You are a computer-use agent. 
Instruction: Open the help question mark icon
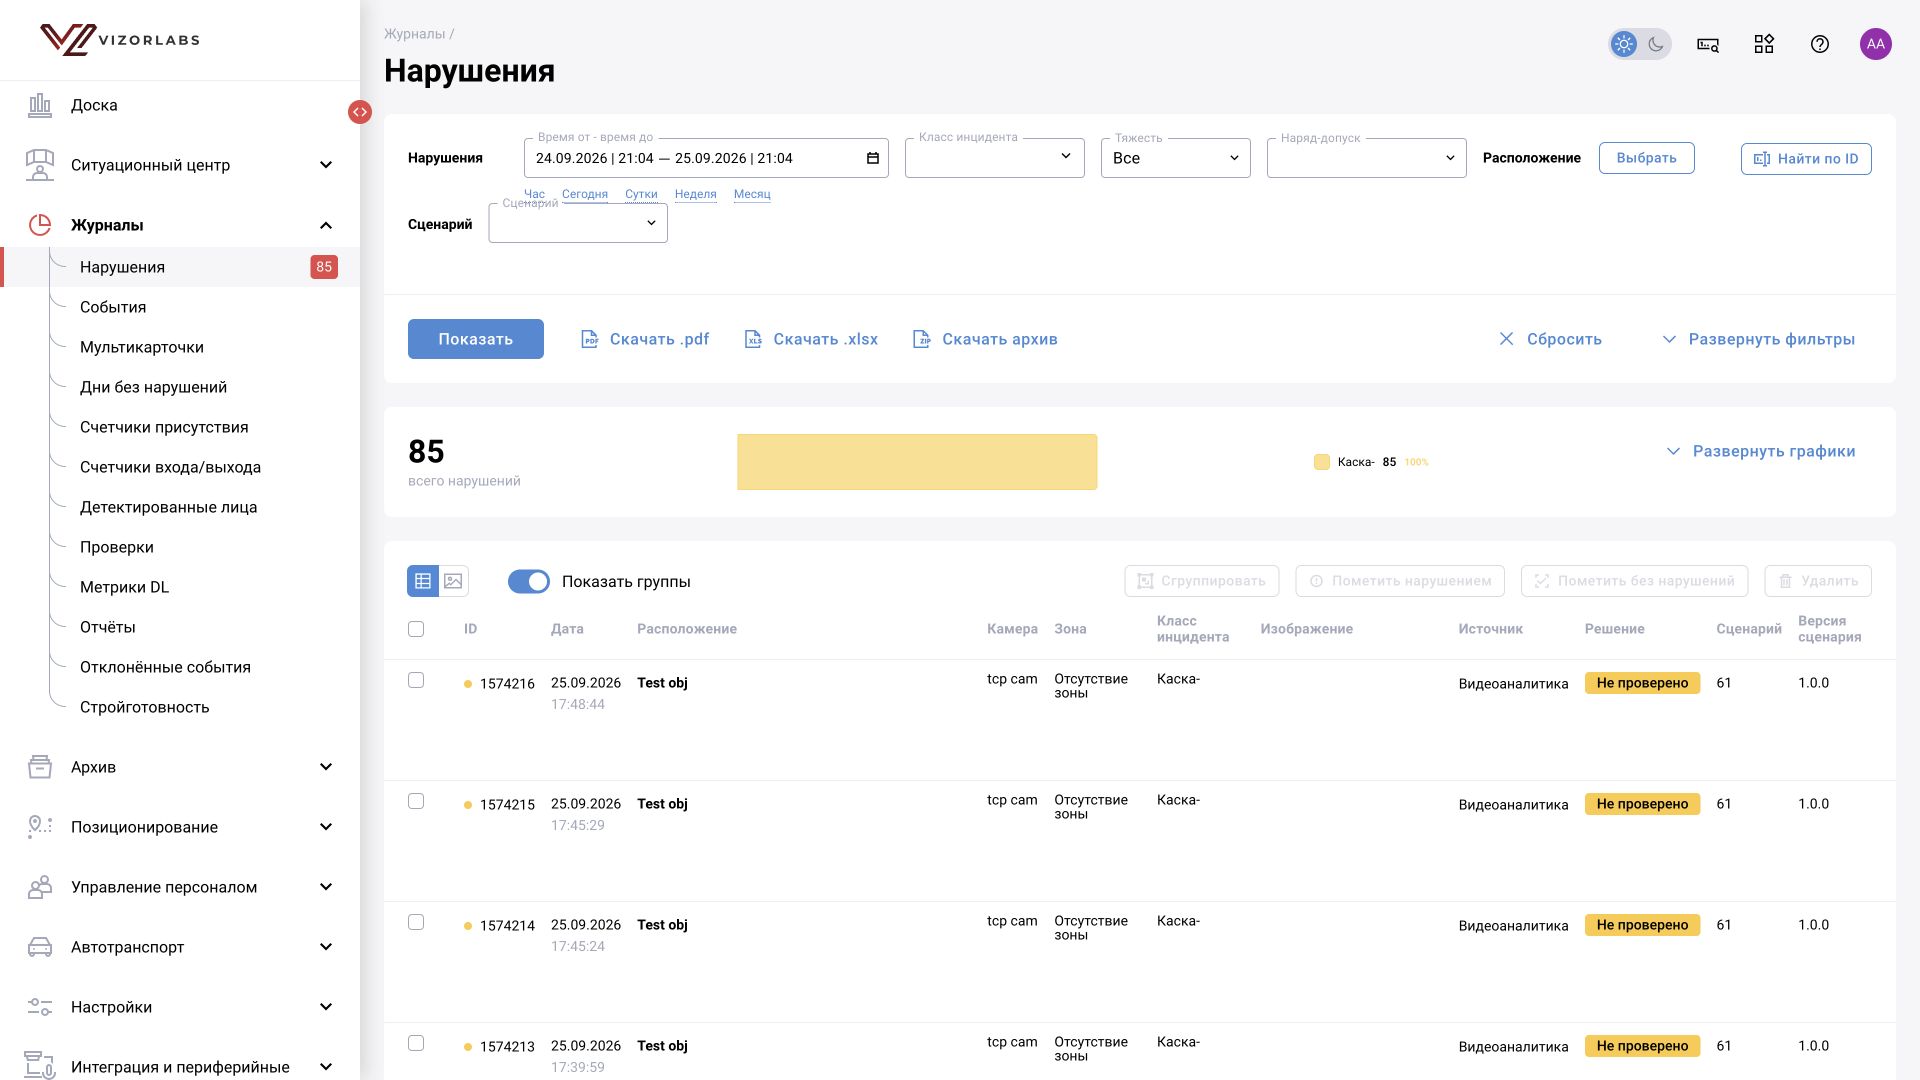1820,44
